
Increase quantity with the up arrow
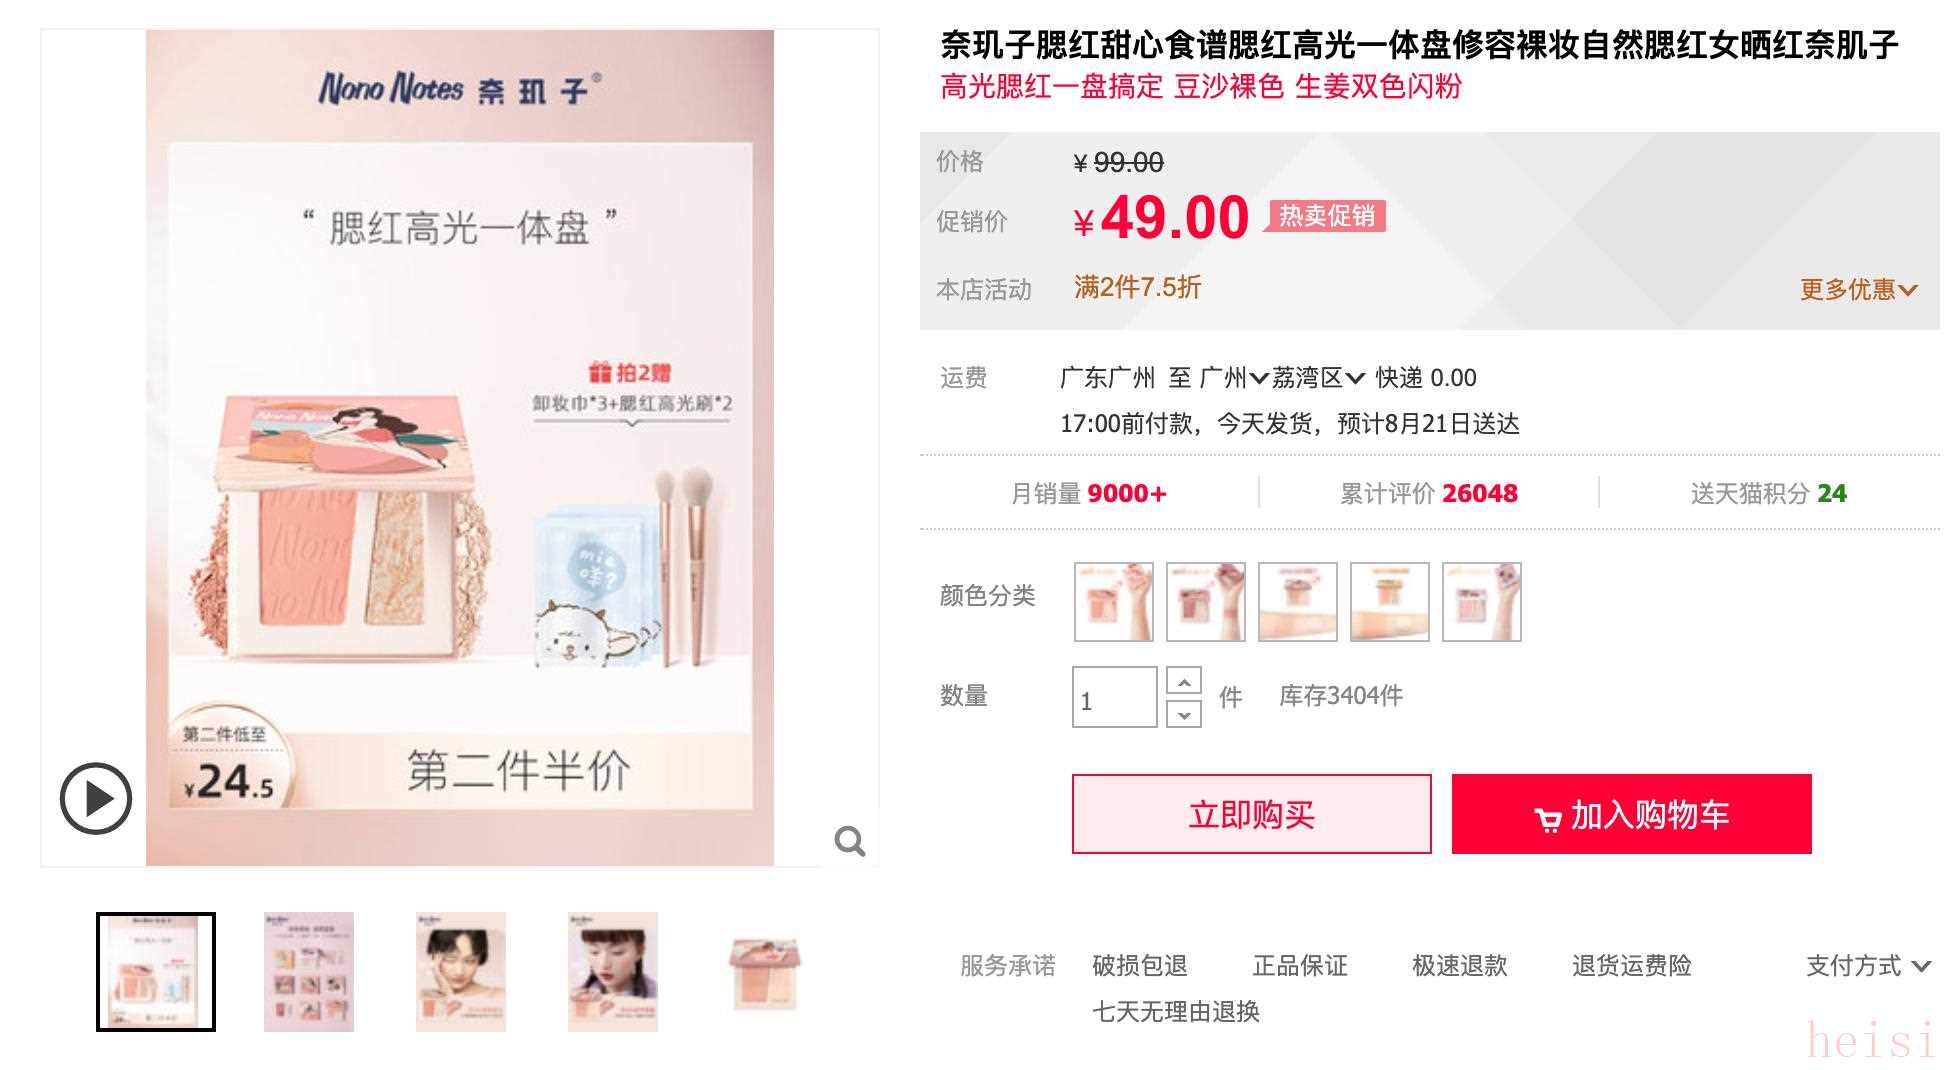click(x=1184, y=682)
